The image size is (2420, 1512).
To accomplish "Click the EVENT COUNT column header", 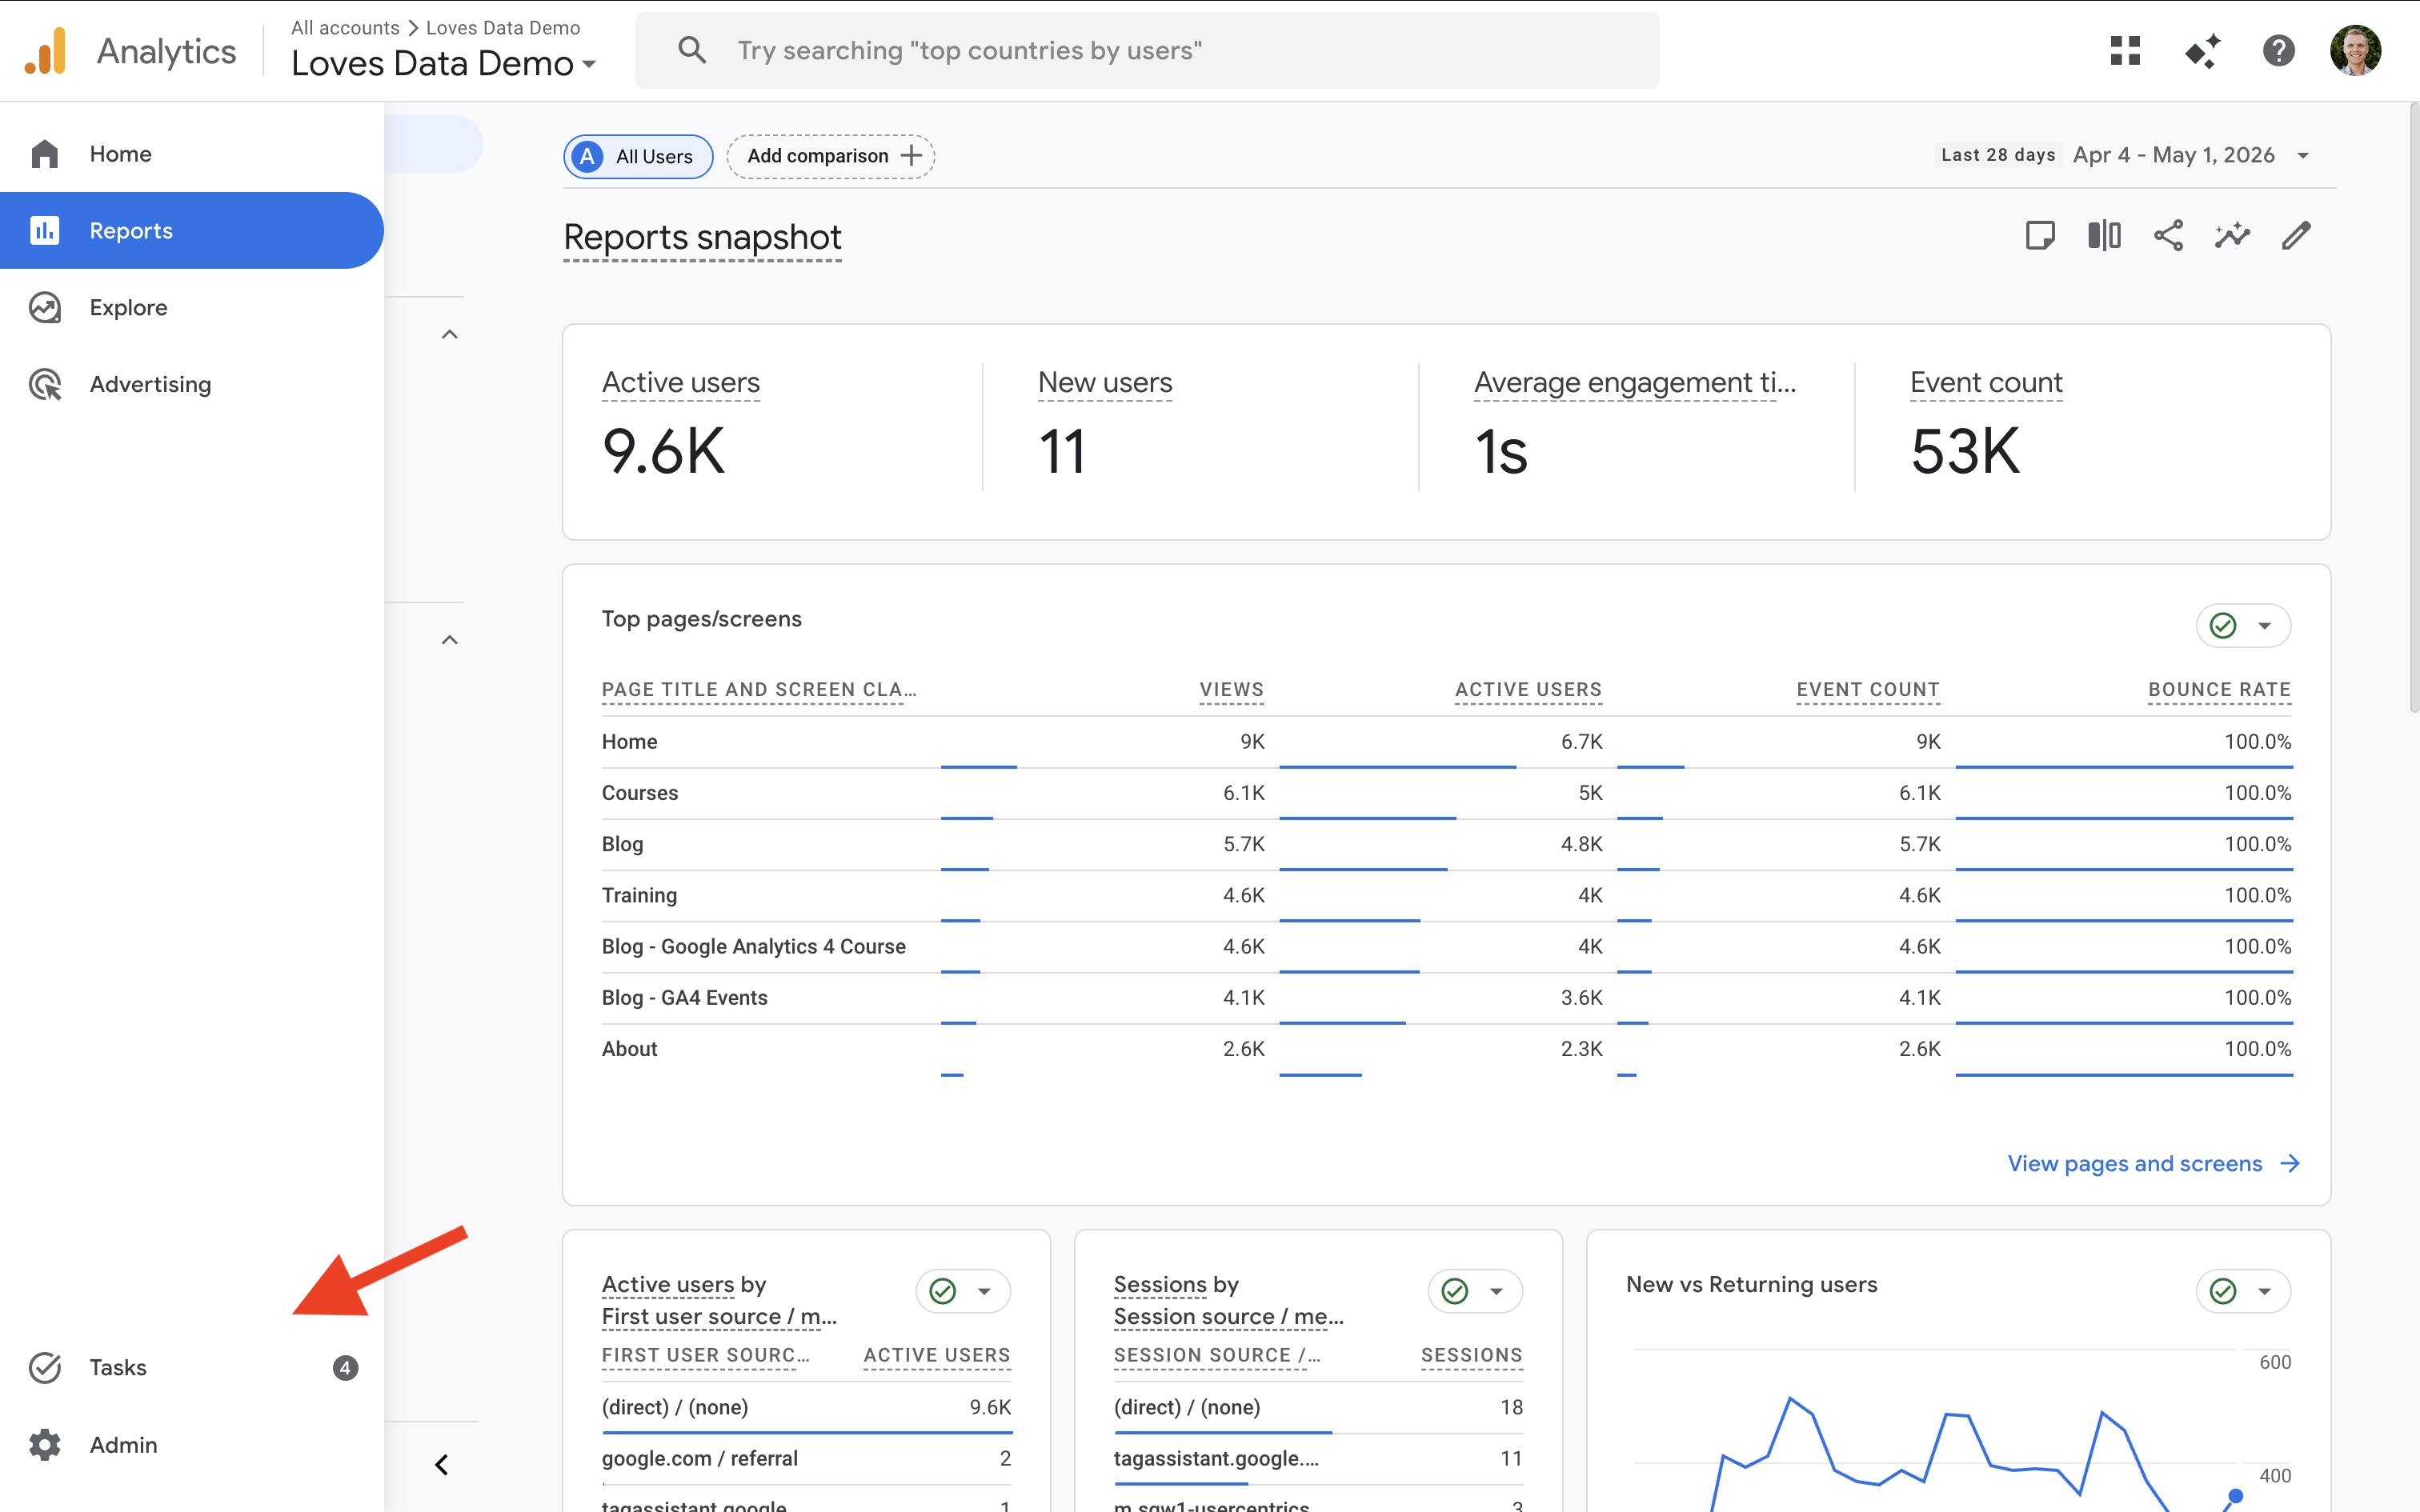I will (1867, 690).
